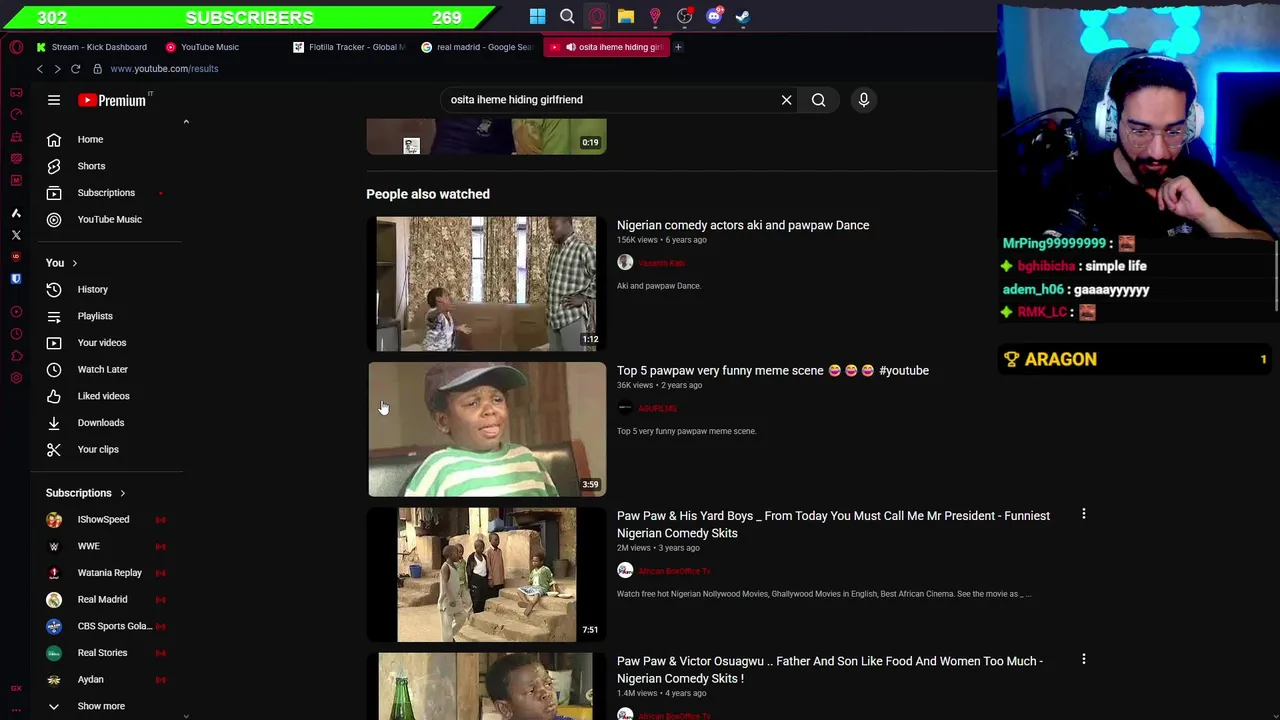The image size is (1280, 720).
Task: Click the uBlock shield icon in sidebar
Action: tap(16, 257)
